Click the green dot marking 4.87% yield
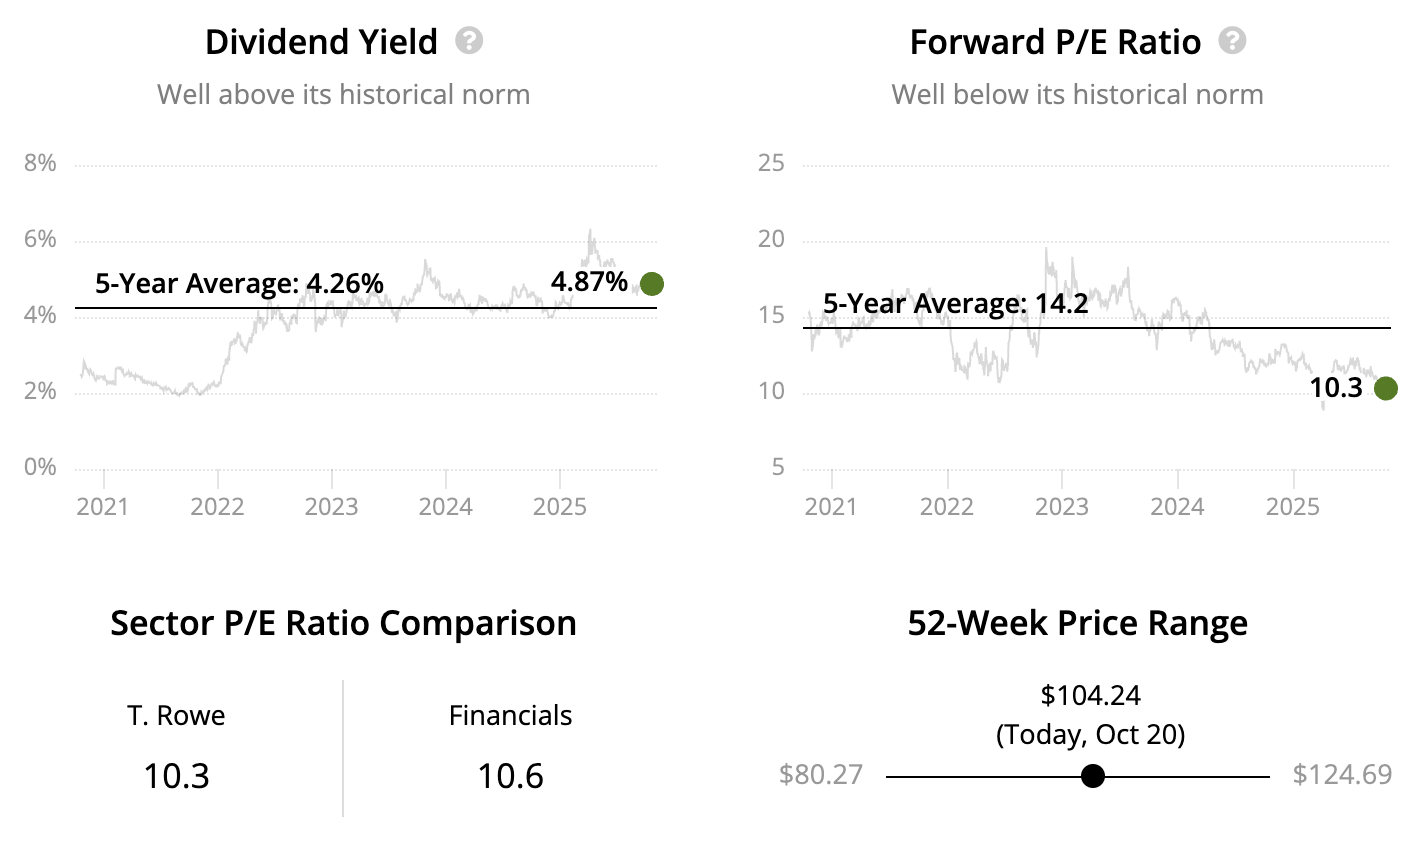1424x846 pixels. point(652,284)
